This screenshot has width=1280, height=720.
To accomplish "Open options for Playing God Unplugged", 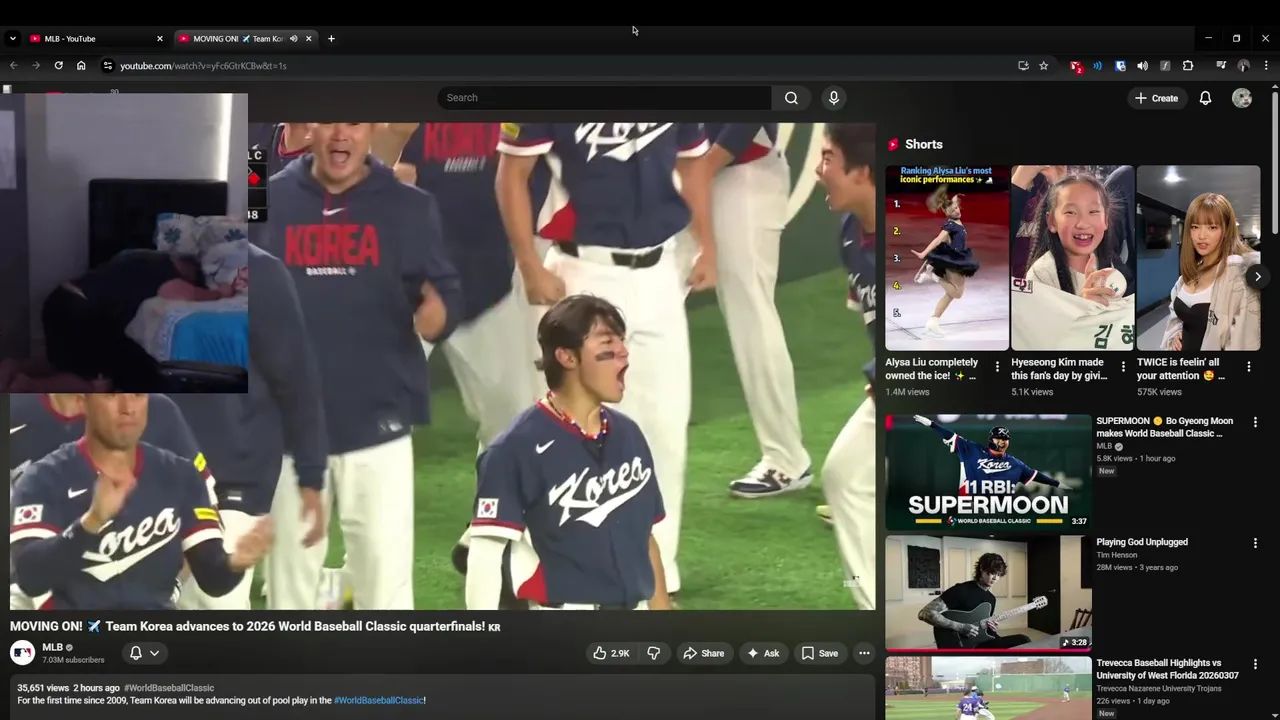I will (x=1255, y=543).
